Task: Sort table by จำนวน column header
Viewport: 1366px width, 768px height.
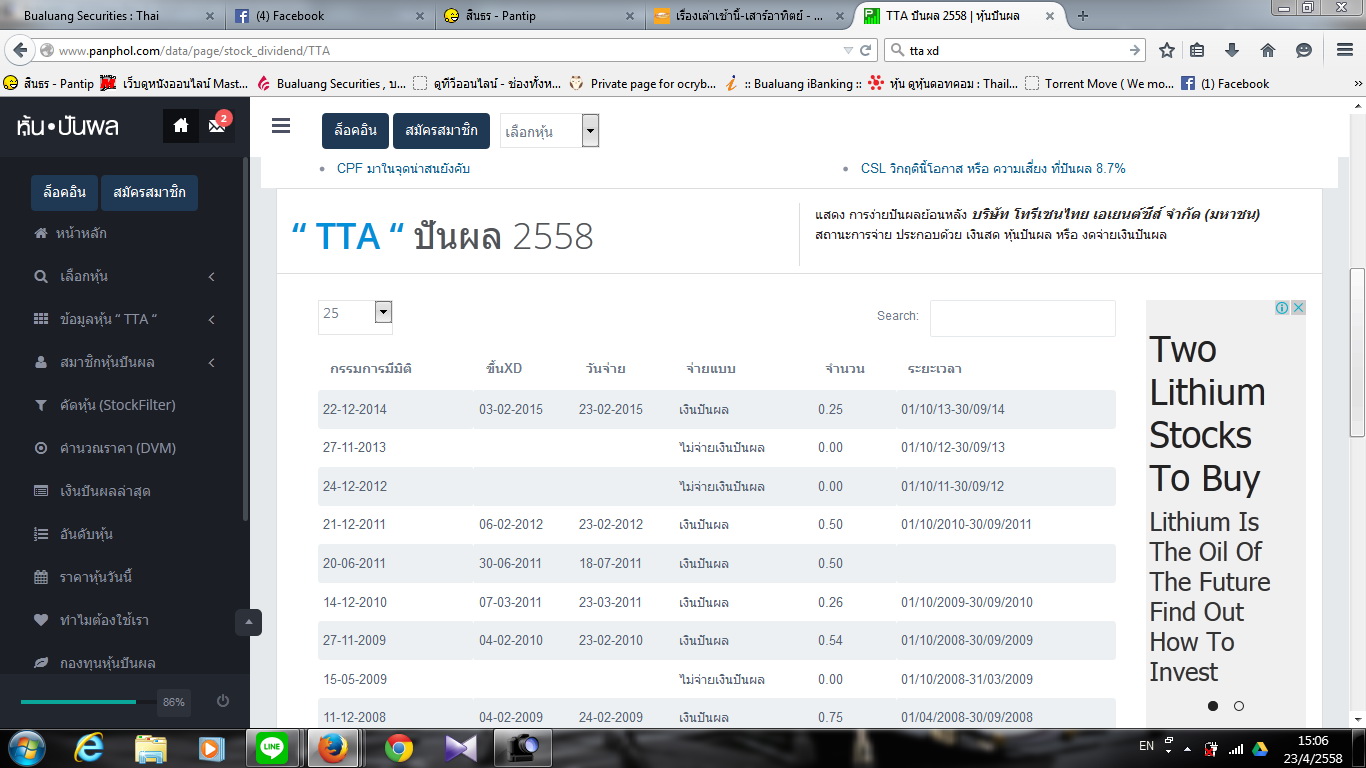Action: pos(845,368)
